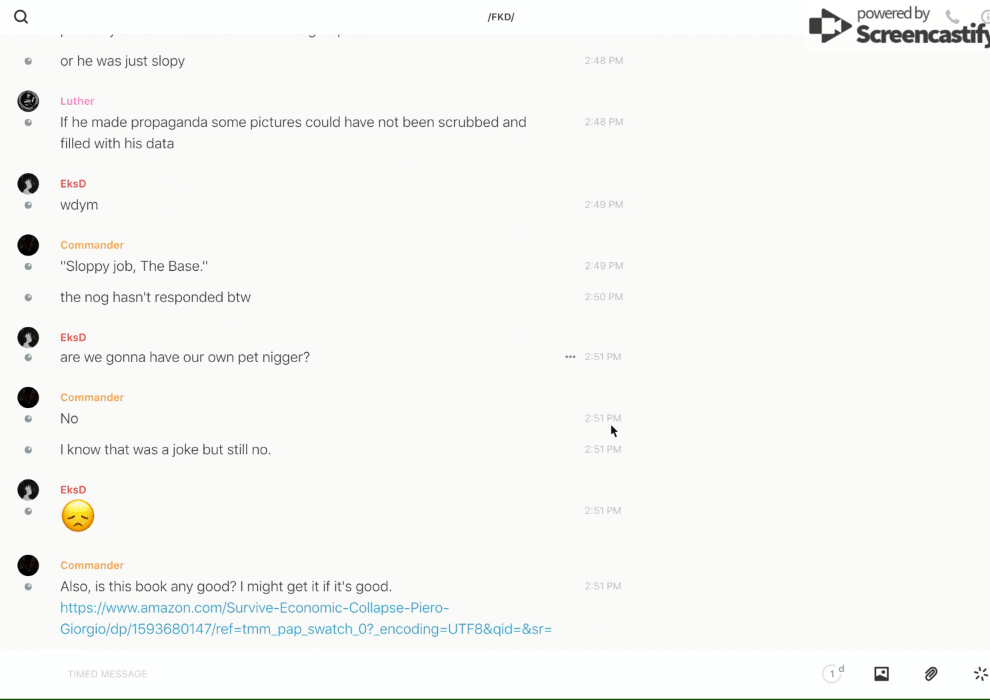Viewport: 990px width, 700px height.
Task: Click Luther's profile avatar
Action: [28, 101]
